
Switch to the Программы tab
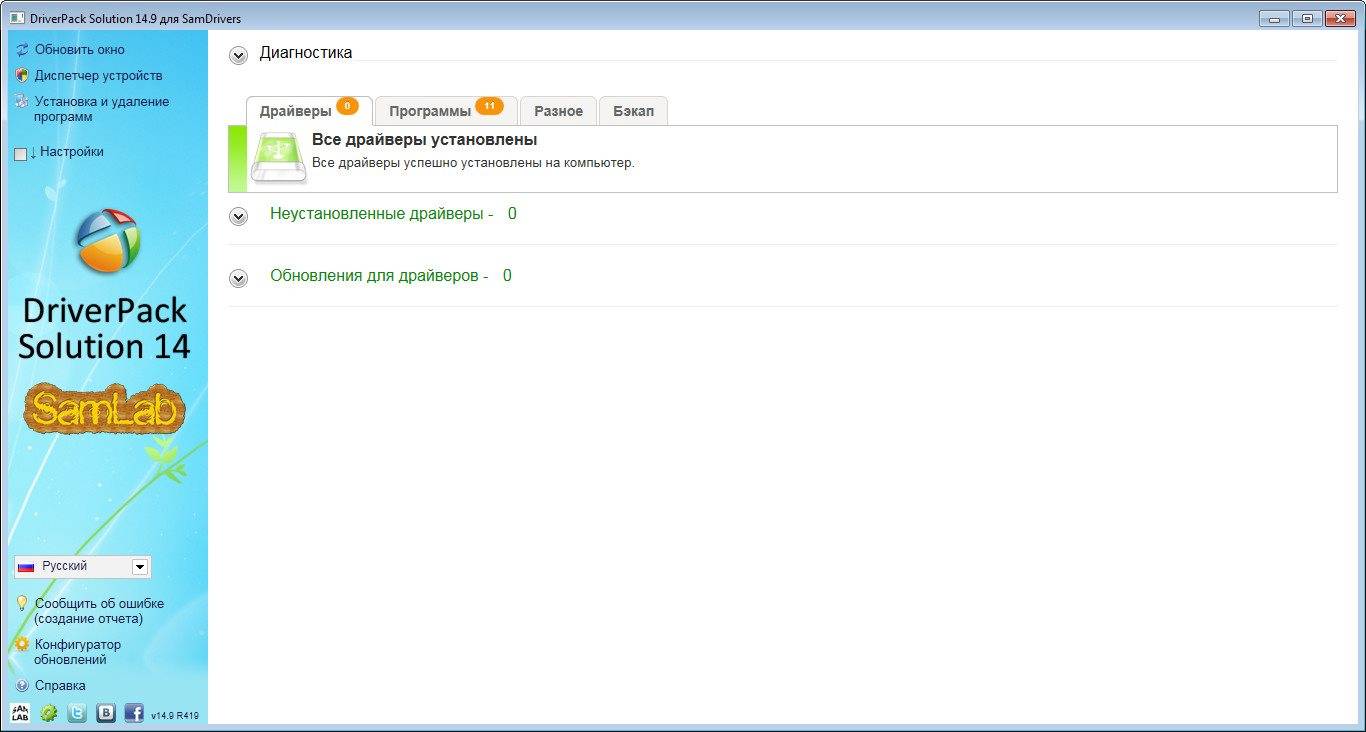446,111
